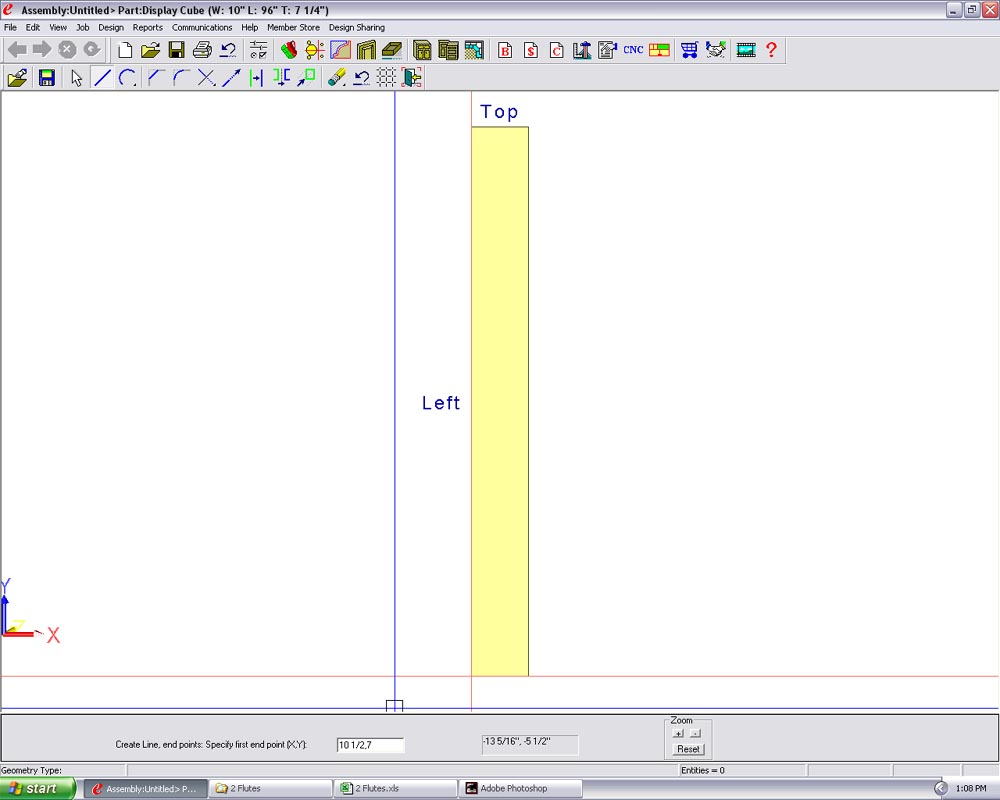
Task: Open the Design menu
Action: coord(111,27)
